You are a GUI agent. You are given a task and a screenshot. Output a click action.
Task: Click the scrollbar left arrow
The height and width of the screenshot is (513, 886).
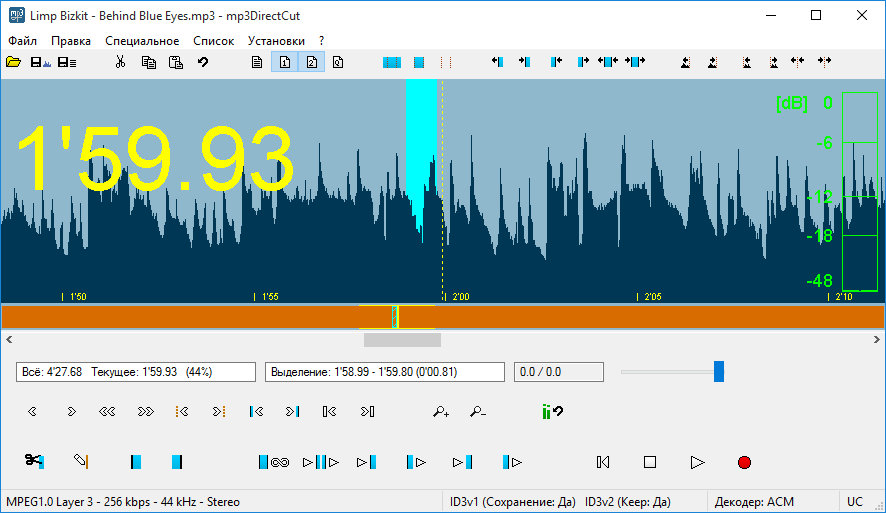point(9,340)
